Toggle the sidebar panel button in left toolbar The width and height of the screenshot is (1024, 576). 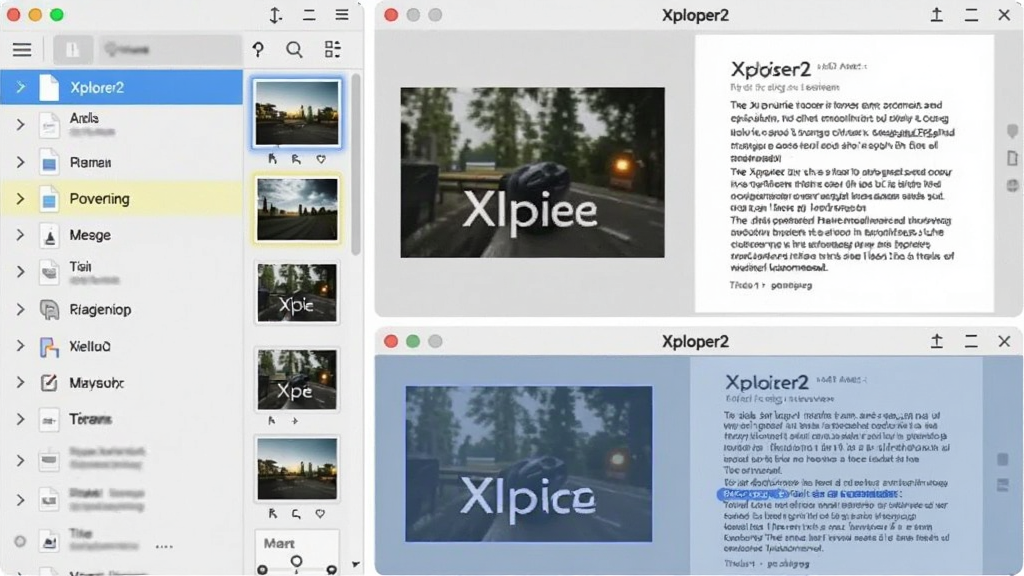72,50
